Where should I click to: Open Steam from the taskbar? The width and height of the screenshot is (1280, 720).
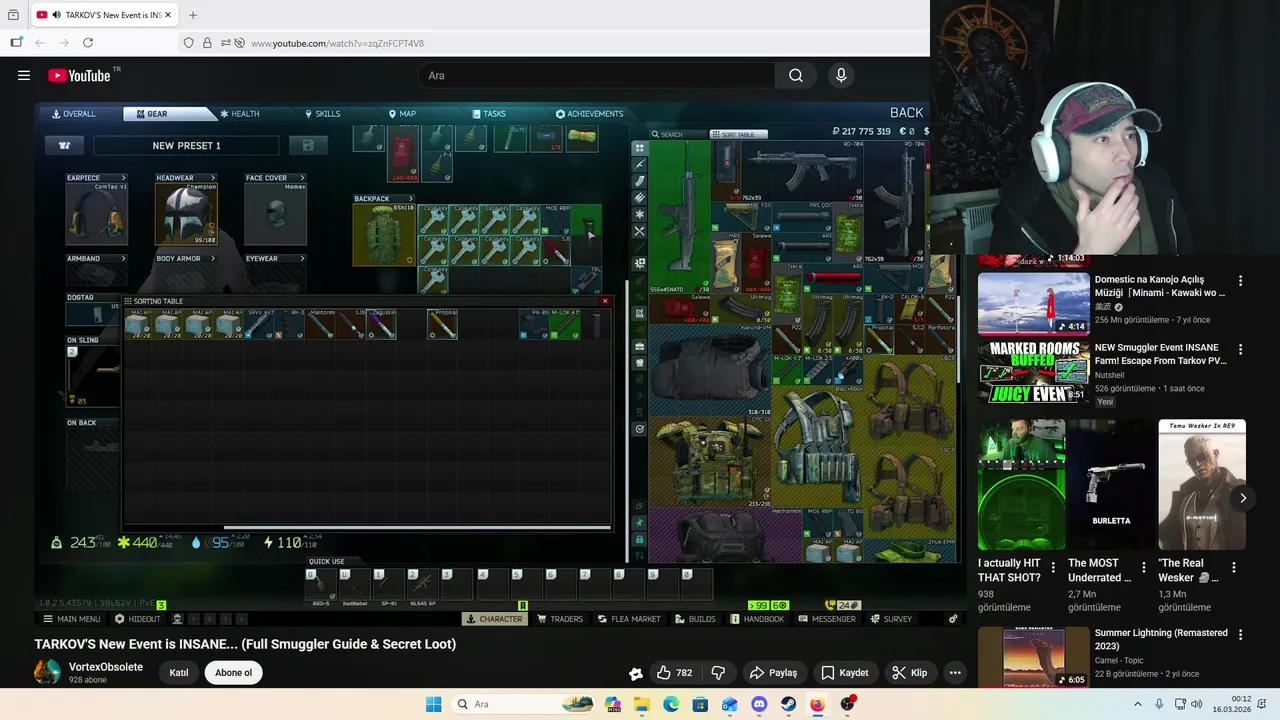(788, 704)
